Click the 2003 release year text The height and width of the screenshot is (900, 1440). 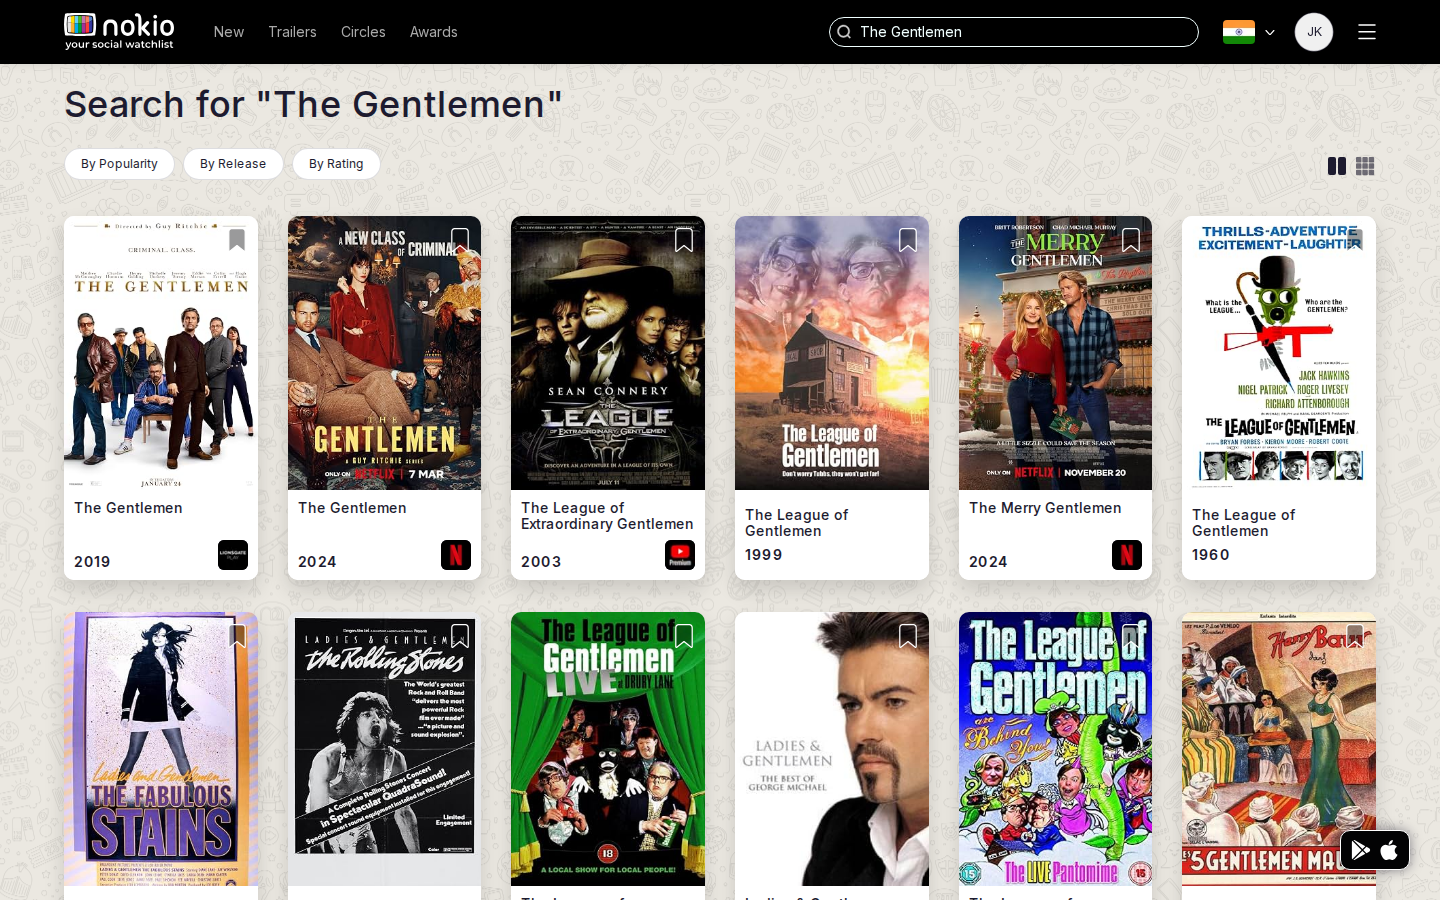coord(541,562)
